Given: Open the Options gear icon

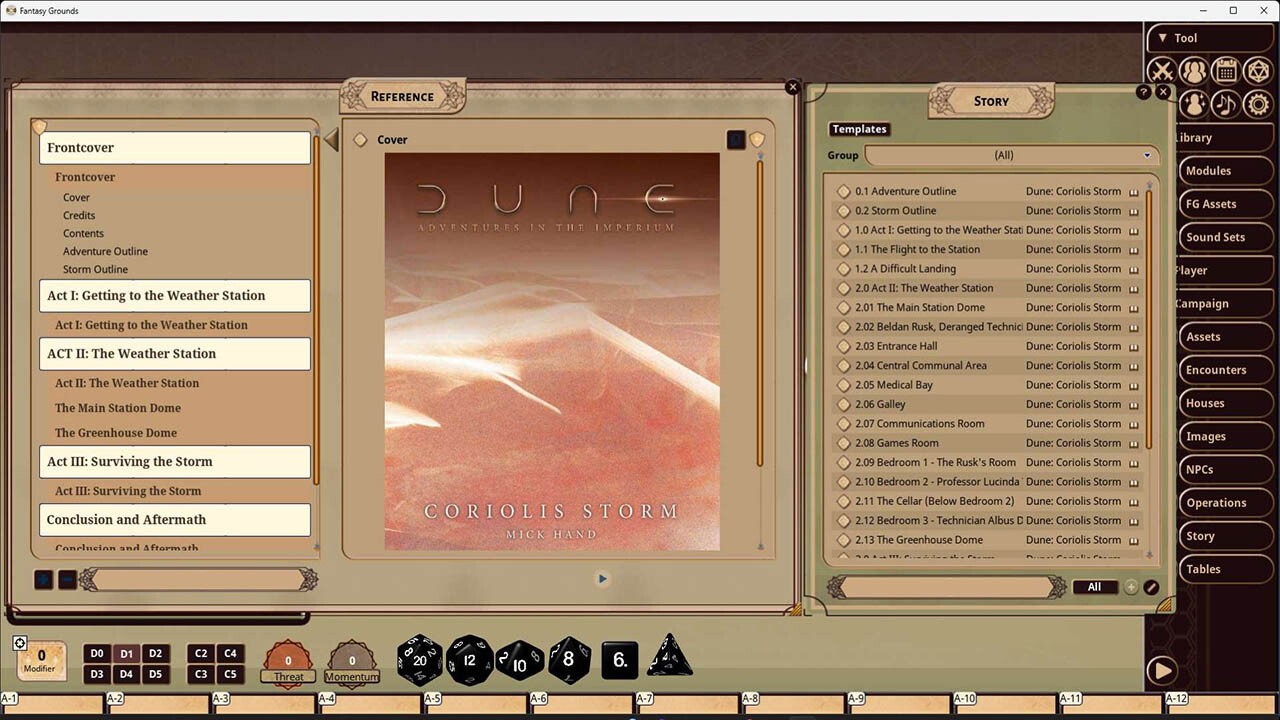Looking at the screenshot, I should coord(1257,103).
